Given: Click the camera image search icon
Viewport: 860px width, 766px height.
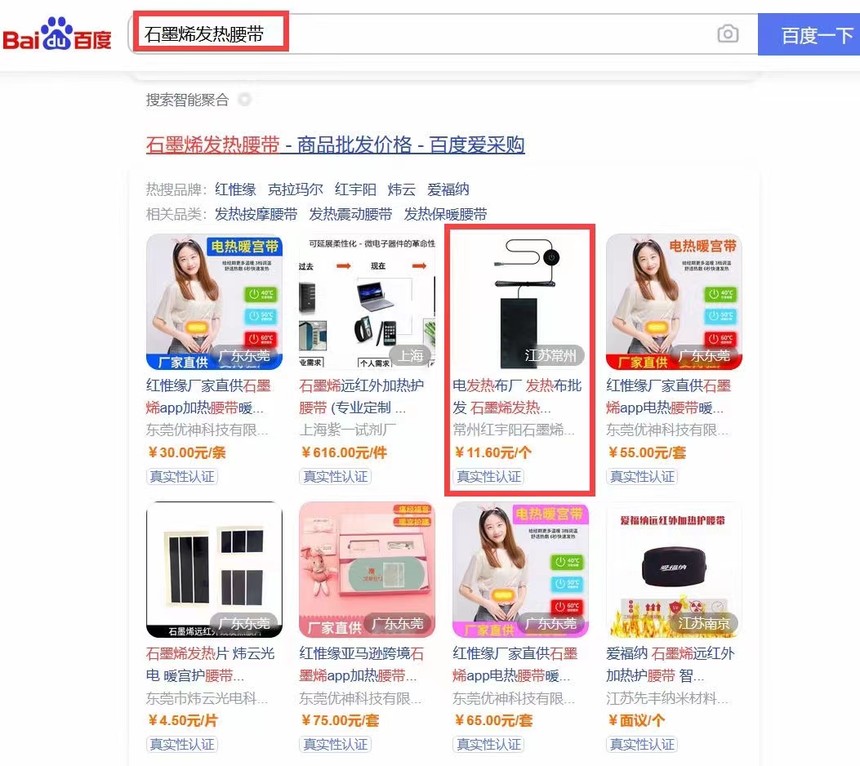Looking at the screenshot, I should [727, 34].
